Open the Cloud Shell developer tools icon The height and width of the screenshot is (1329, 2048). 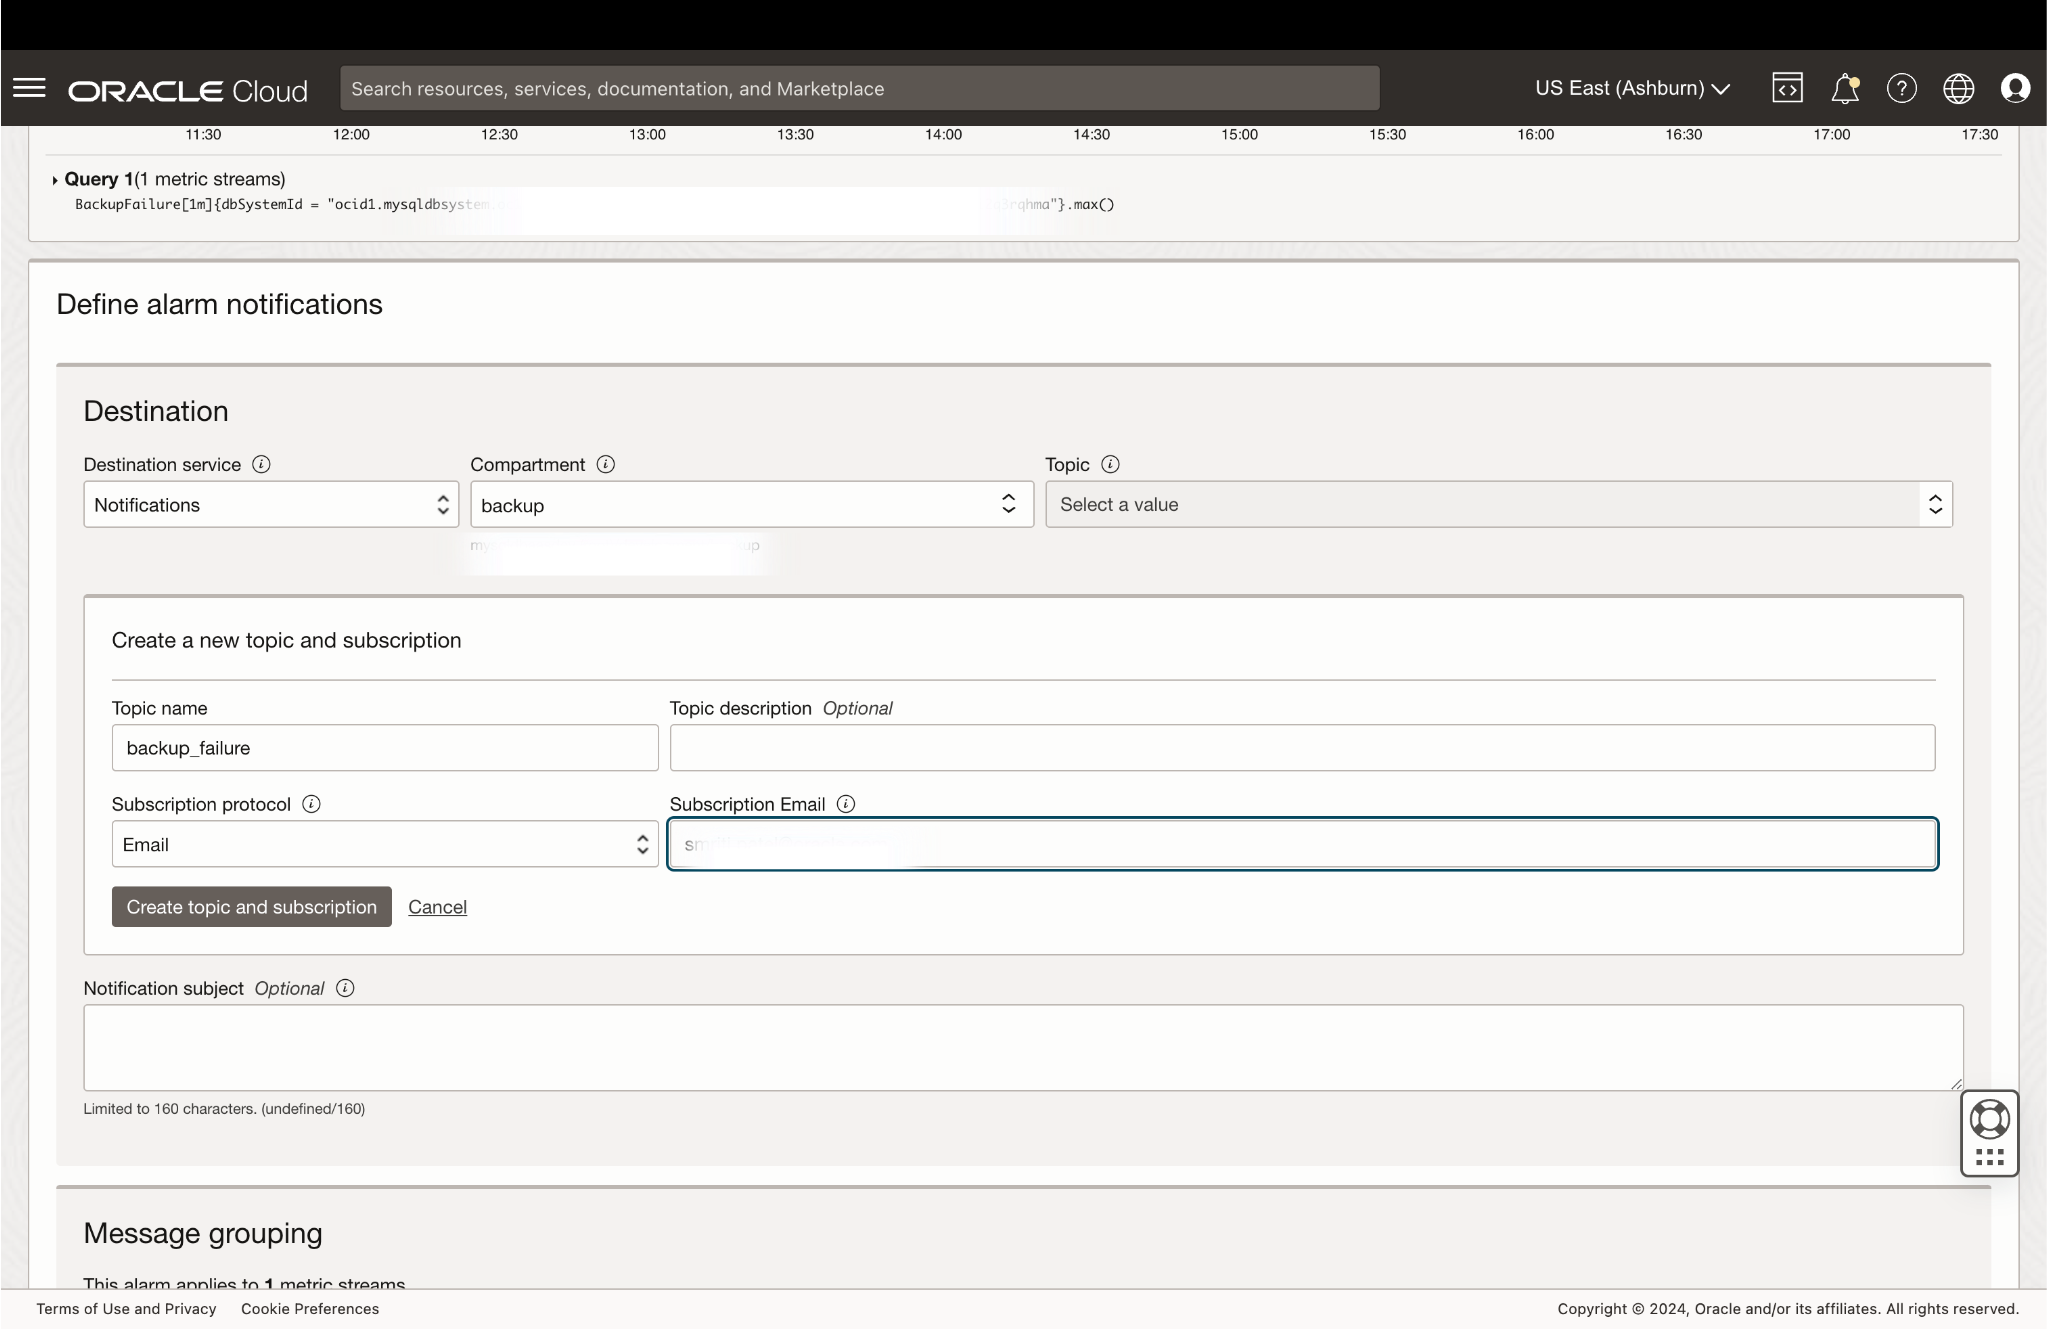click(x=1788, y=88)
